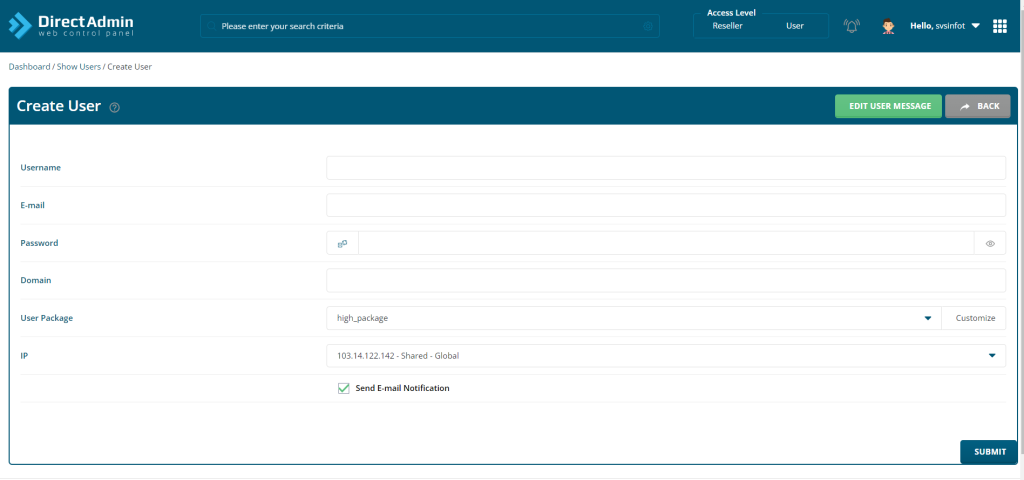Open the apps grid menu icon

999,26
